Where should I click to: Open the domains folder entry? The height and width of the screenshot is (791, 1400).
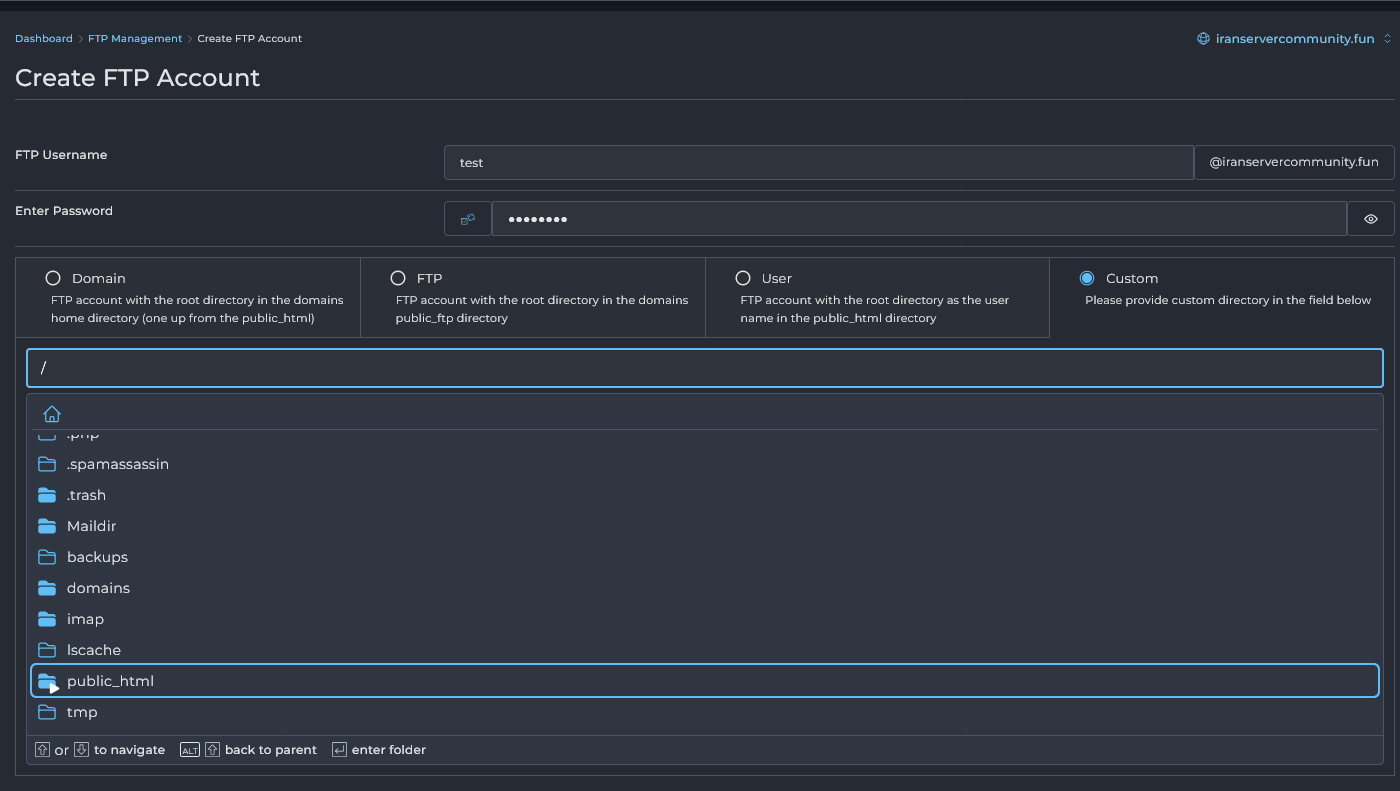[x=98, y=588]
